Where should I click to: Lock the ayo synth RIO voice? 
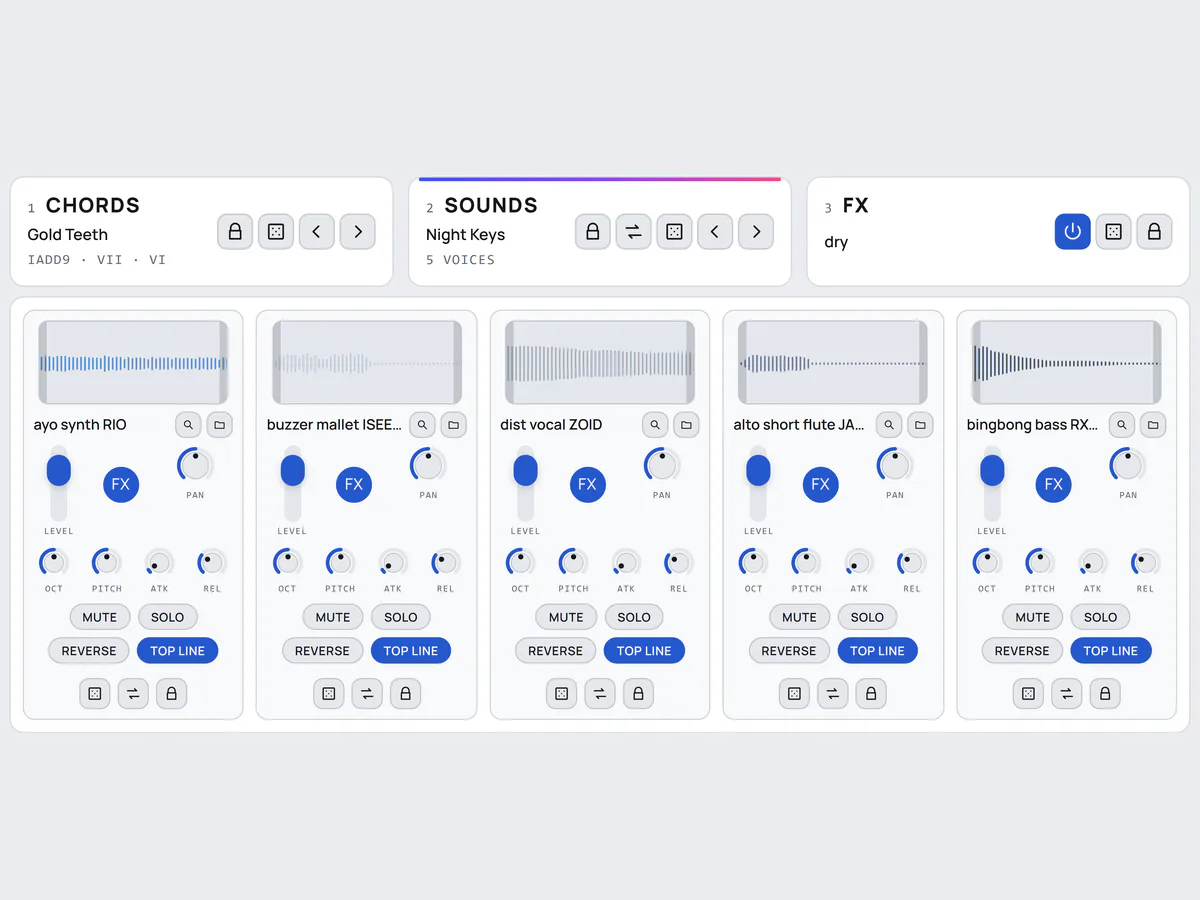(171, 693)
